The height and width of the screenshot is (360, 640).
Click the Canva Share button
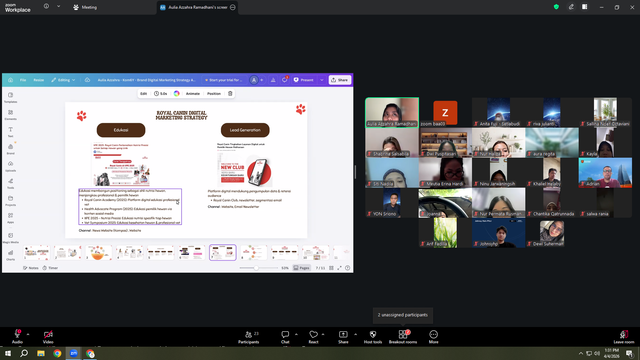point(340,80)
